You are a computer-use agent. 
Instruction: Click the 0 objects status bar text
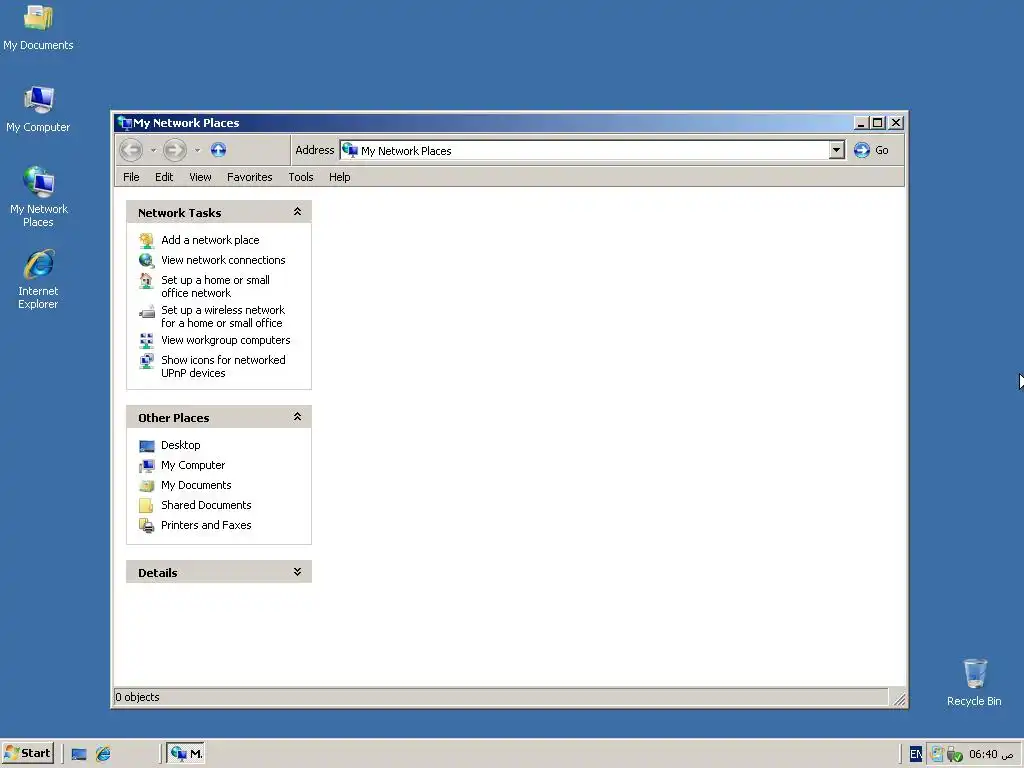point(137,697)
